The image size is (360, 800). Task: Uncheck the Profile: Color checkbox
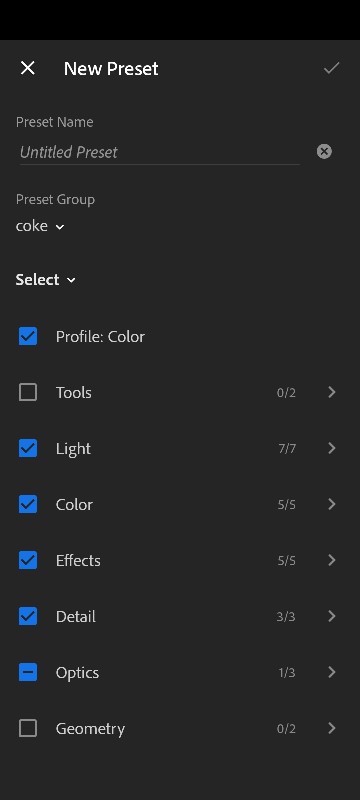28,336
